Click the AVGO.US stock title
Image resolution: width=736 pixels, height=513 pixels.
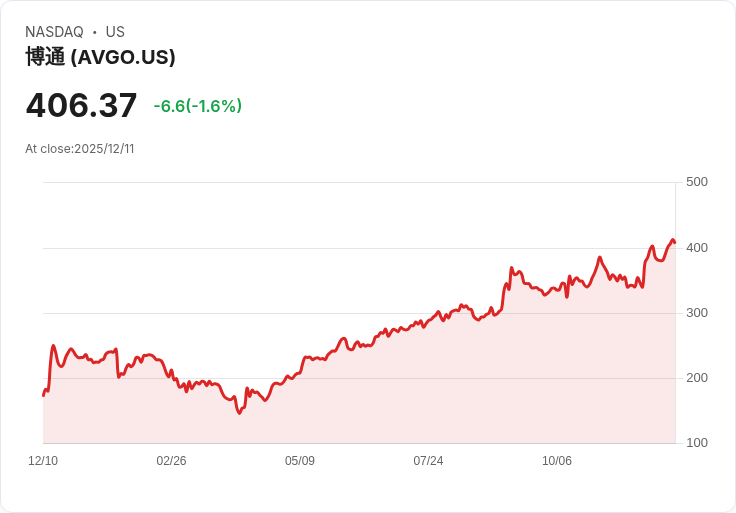100,57
